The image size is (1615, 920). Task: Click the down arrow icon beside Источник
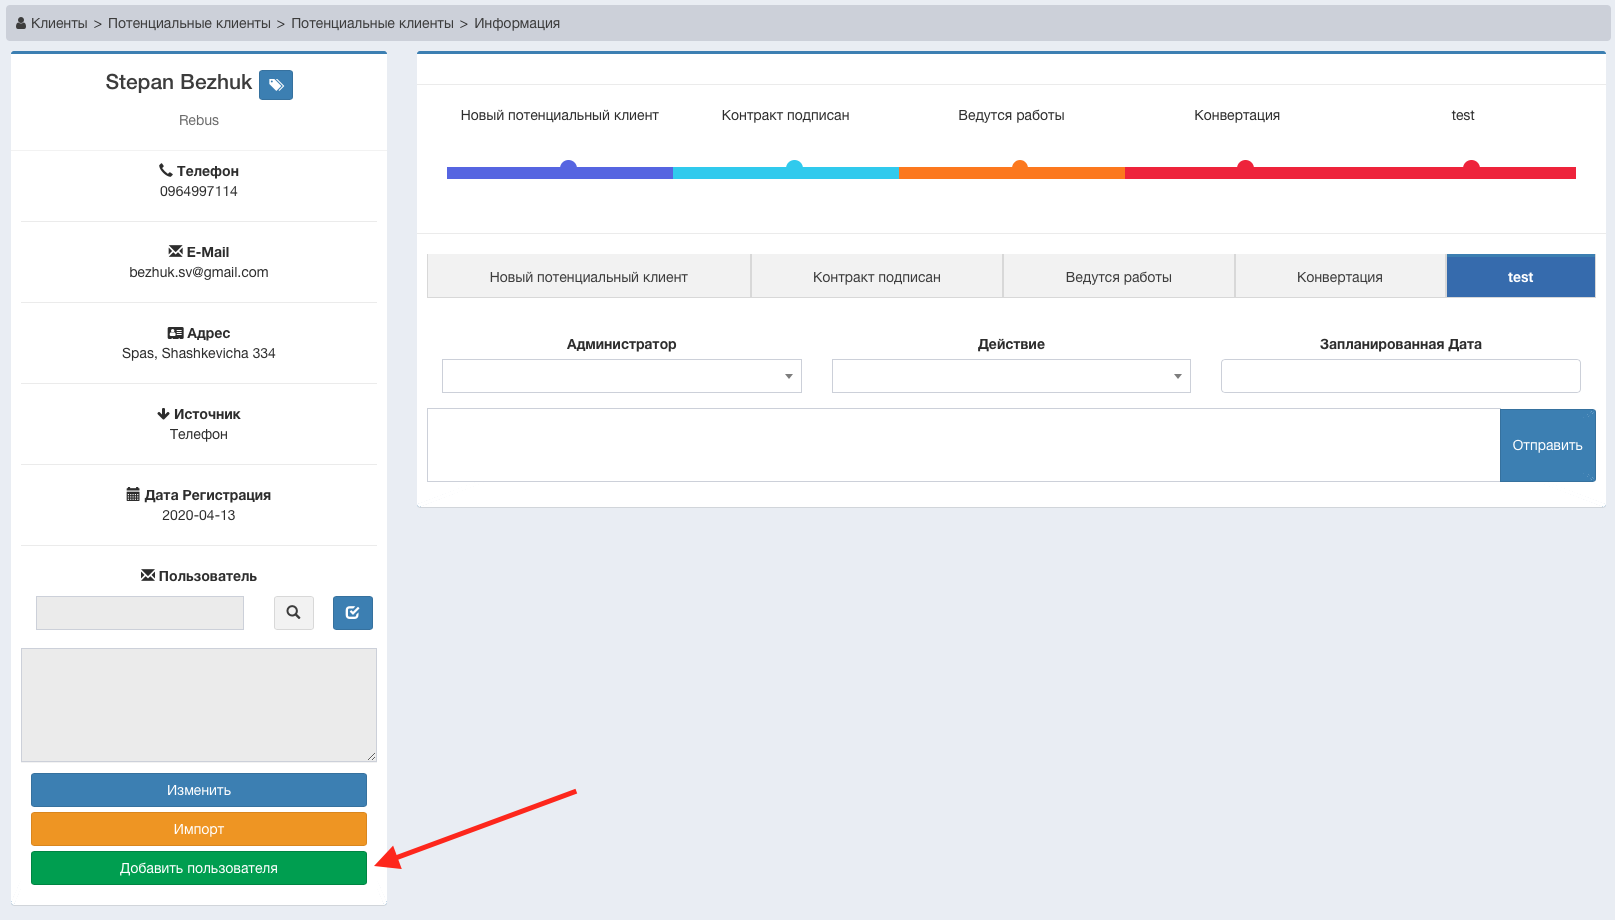(x=163, y=414)
